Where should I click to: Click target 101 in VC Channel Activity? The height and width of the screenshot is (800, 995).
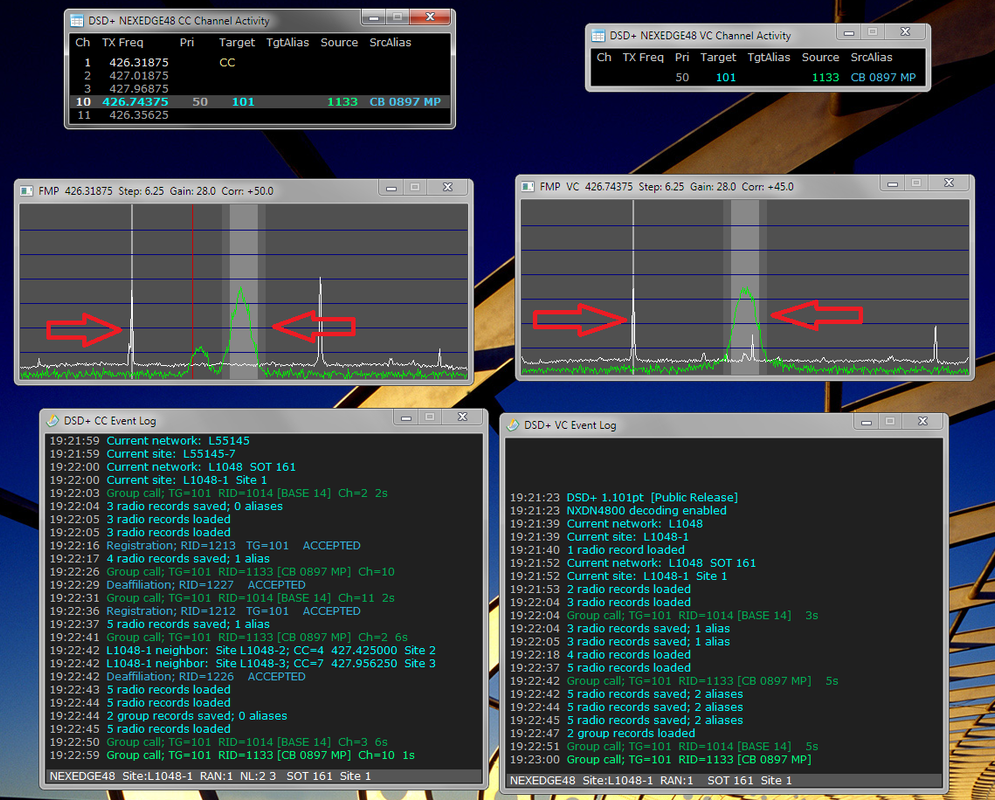point(726,77)
